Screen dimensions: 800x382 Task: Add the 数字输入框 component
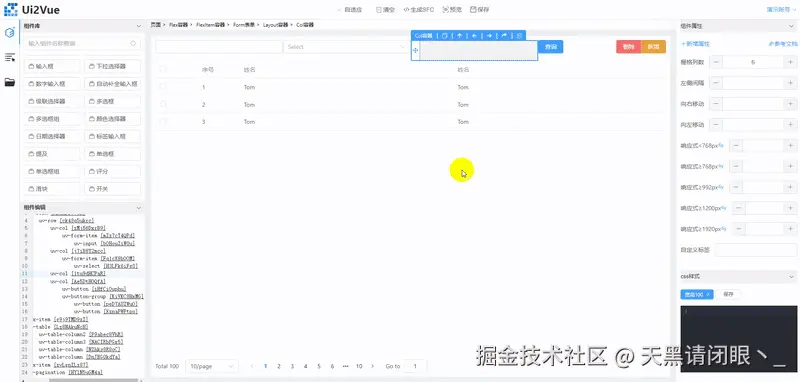point(52,84)
